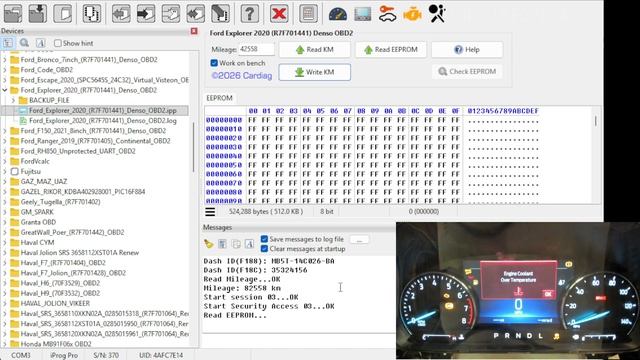This screenshot has width=640, height=360.
Task: Click the new blank document toolbar icon
Action: 63,13
